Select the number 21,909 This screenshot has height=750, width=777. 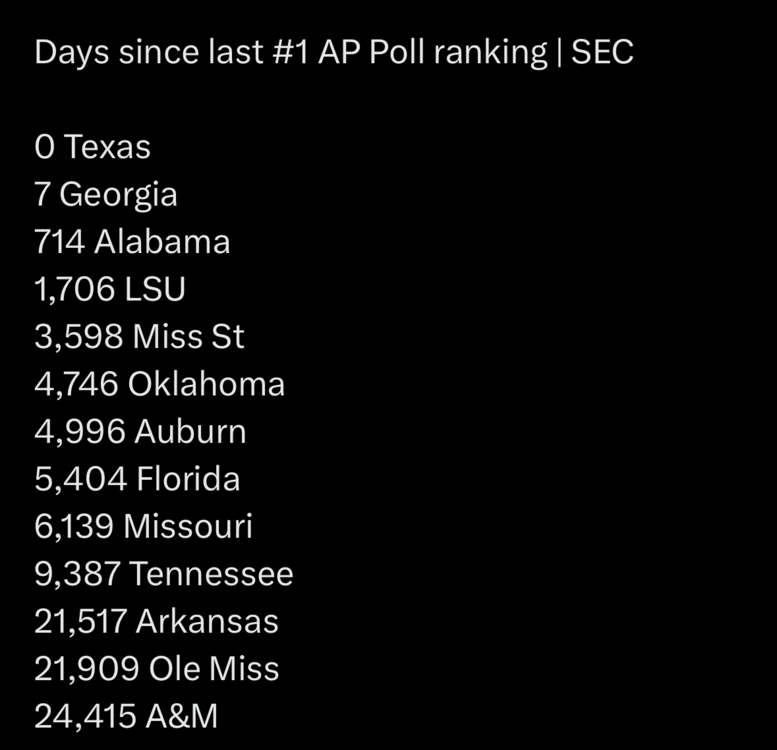point(81,669)
